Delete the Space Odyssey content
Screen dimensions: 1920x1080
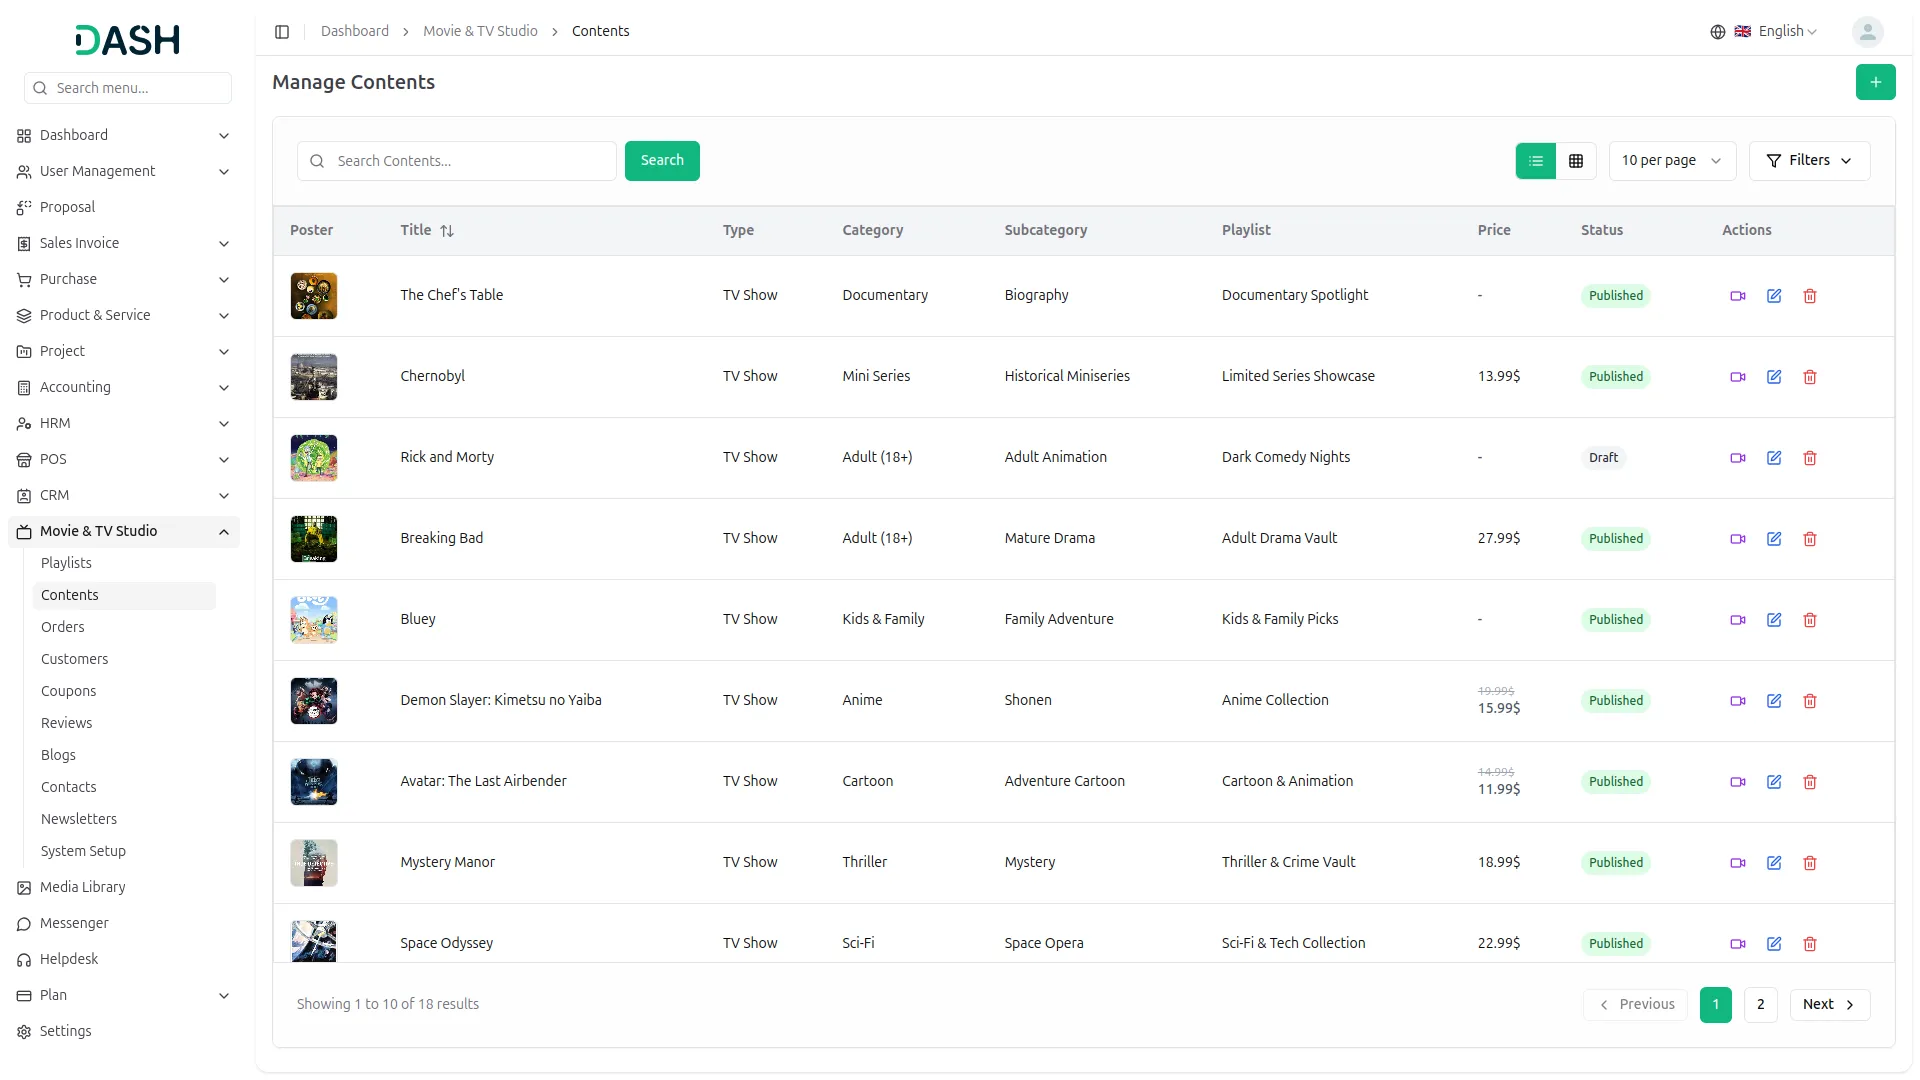[1810, 944]
